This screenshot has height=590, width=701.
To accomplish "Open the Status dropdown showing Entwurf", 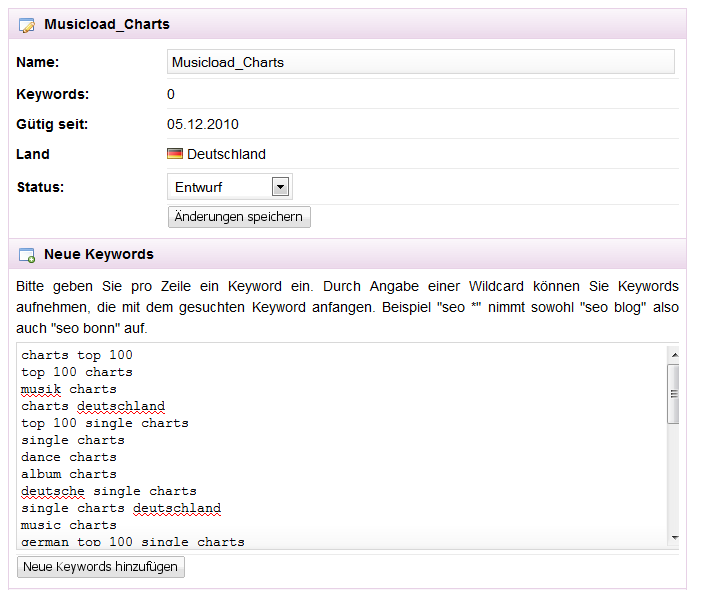I will click(230, 187).
